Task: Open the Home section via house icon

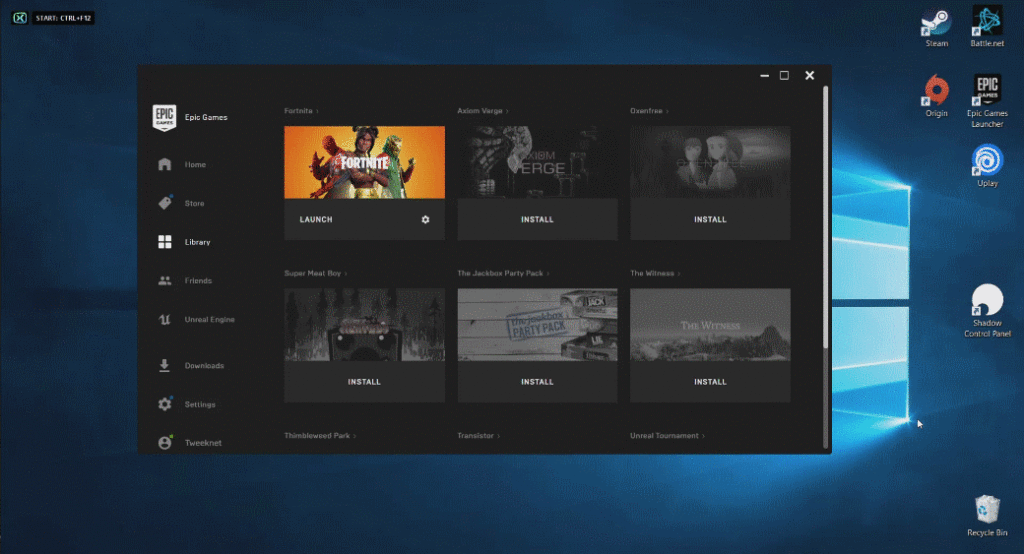Action: click(165, 164)
